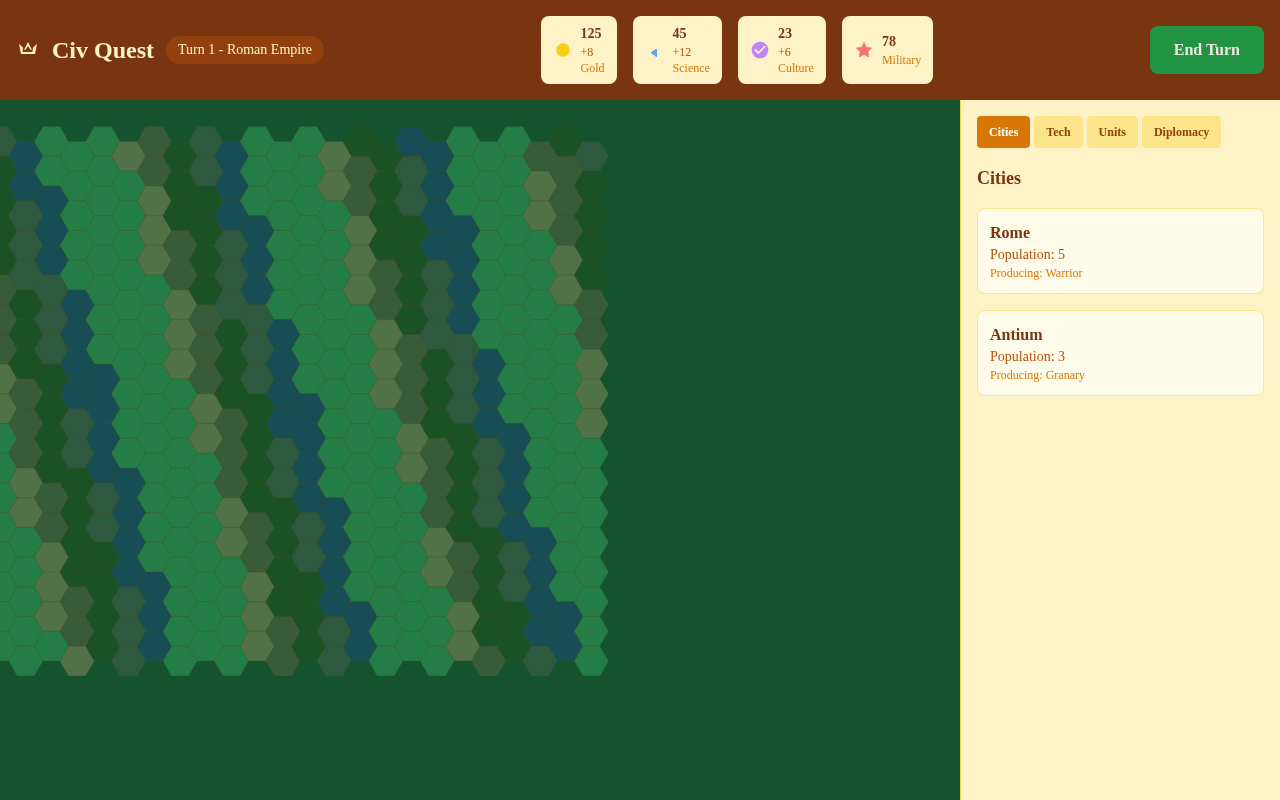Click the purple Culture icon
Image resolution: width=1280 pixels, height=800 pixels.
coord(760,49)
